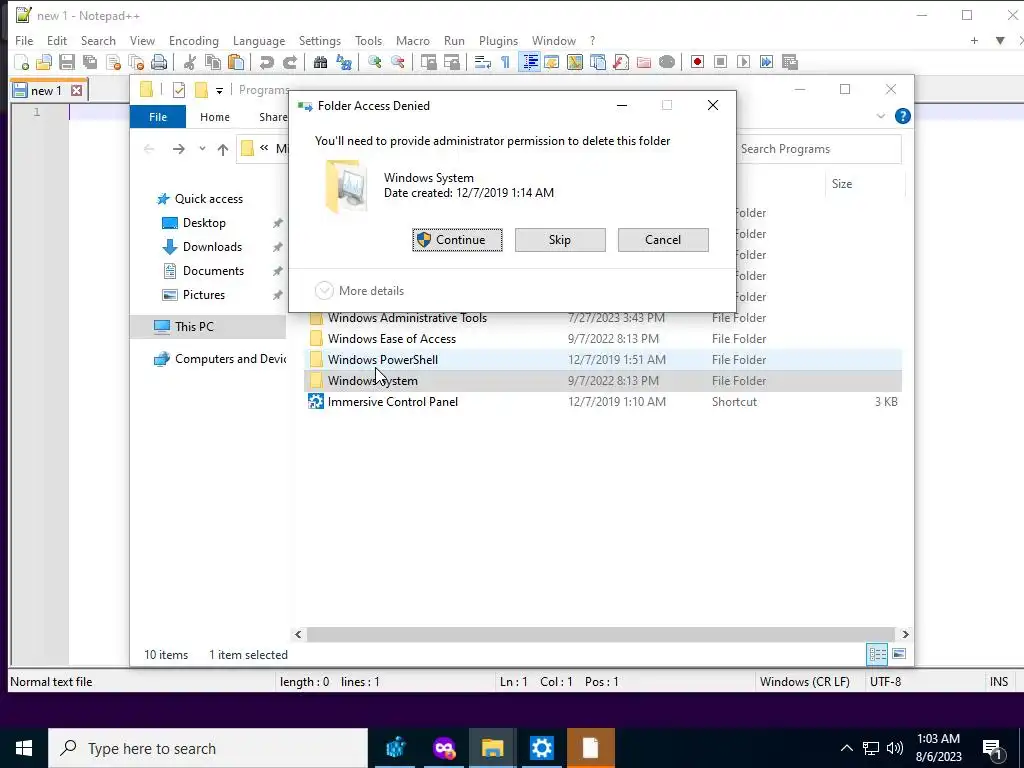Viewport: 1024px width, 768px height.
Task: Click the Zoom Out icon in Notepad++
Action: 397,62
